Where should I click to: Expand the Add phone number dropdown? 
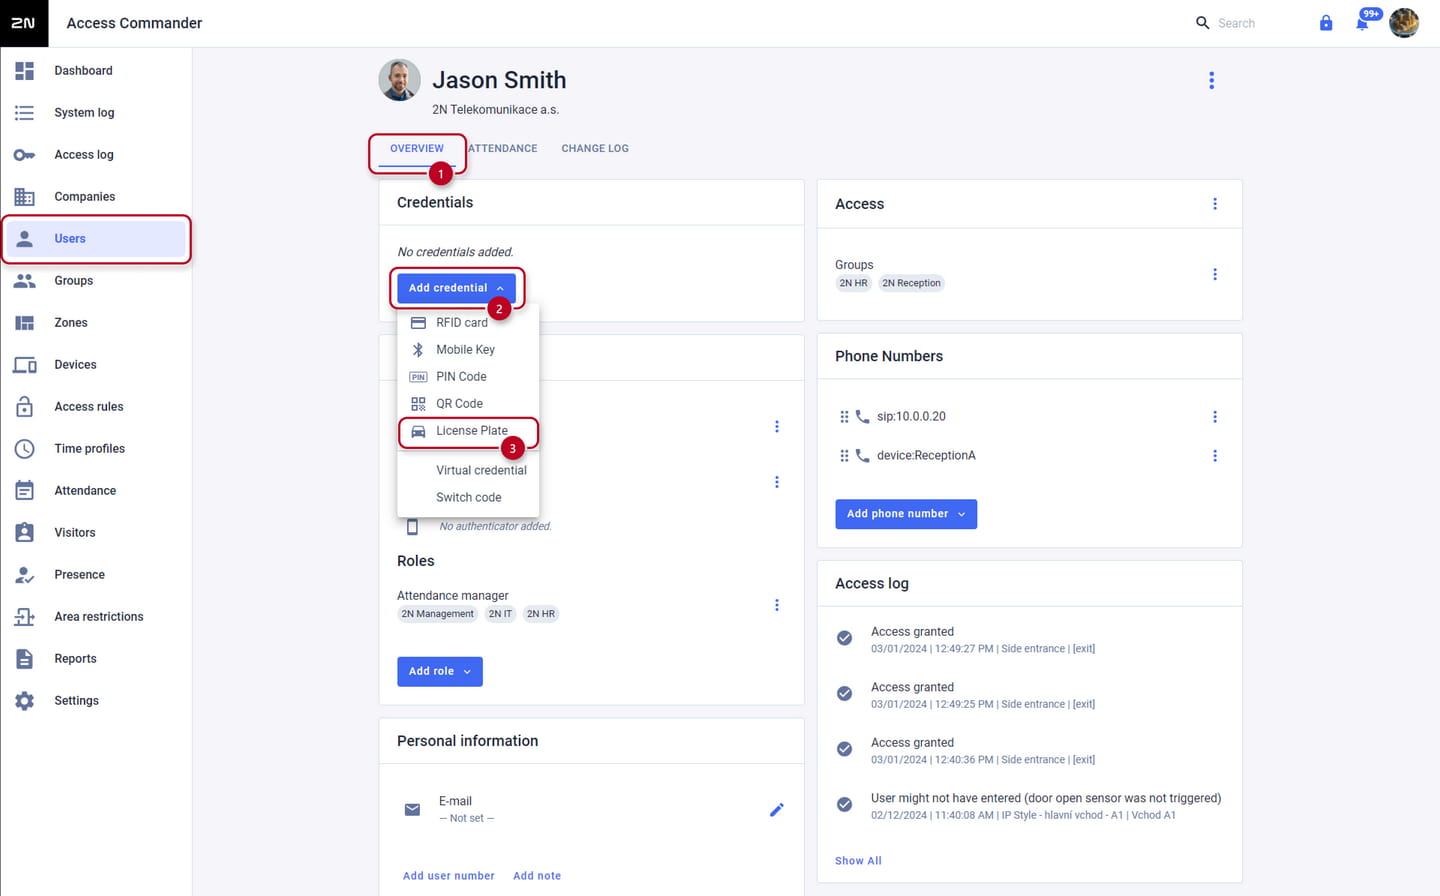pos(906,514)
